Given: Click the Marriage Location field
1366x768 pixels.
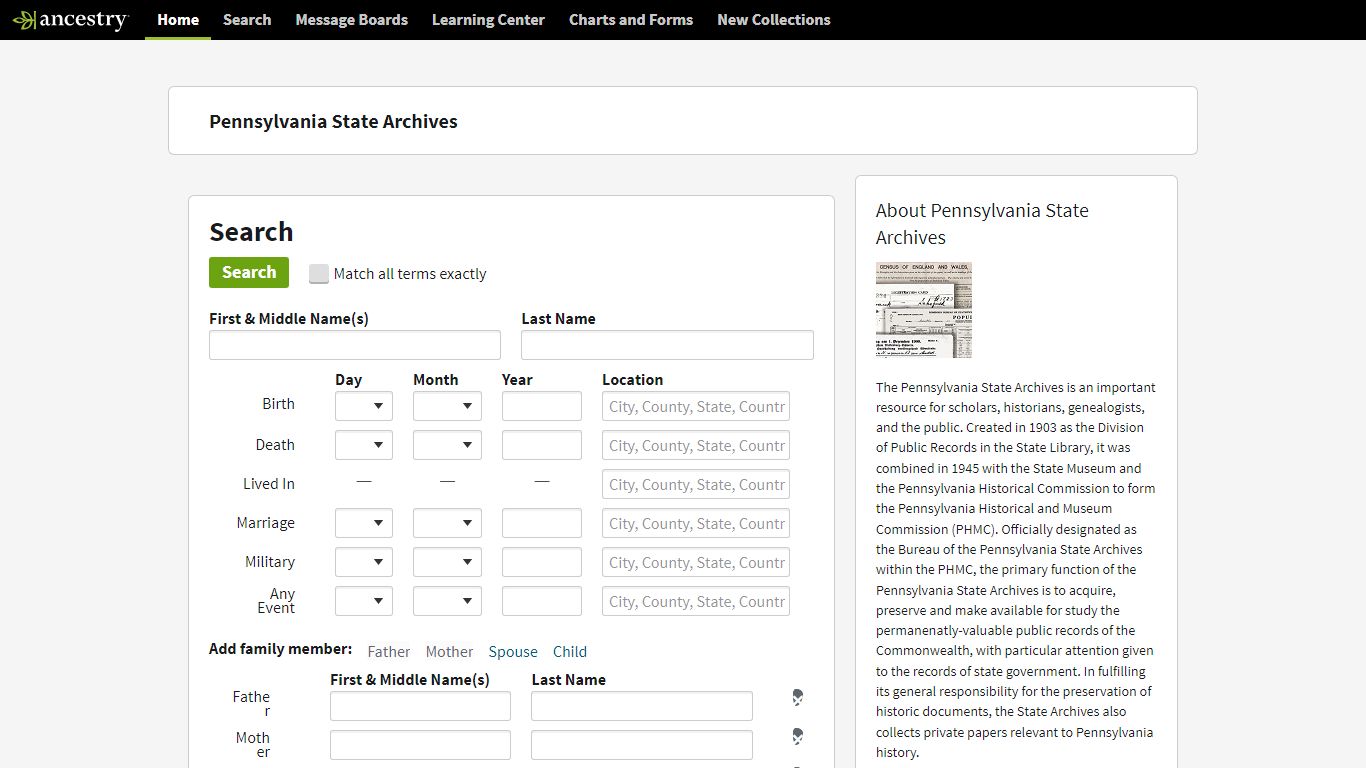Looking at the screenshot, I should click(696, 523).
